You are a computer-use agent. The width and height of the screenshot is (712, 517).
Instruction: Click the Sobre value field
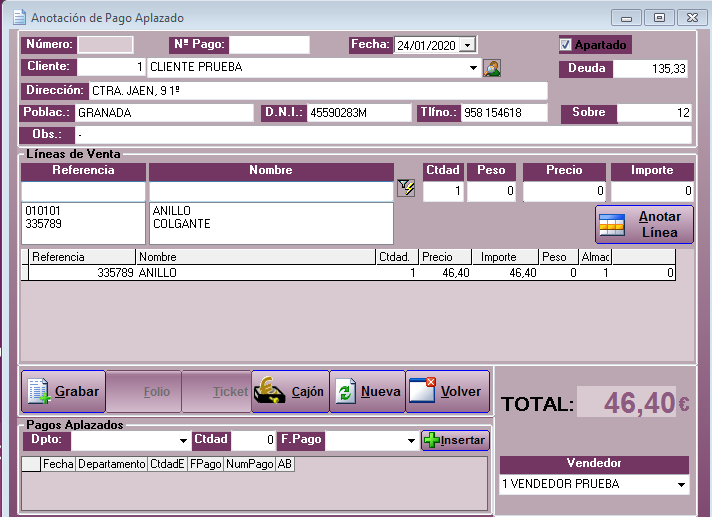(654, 113)
